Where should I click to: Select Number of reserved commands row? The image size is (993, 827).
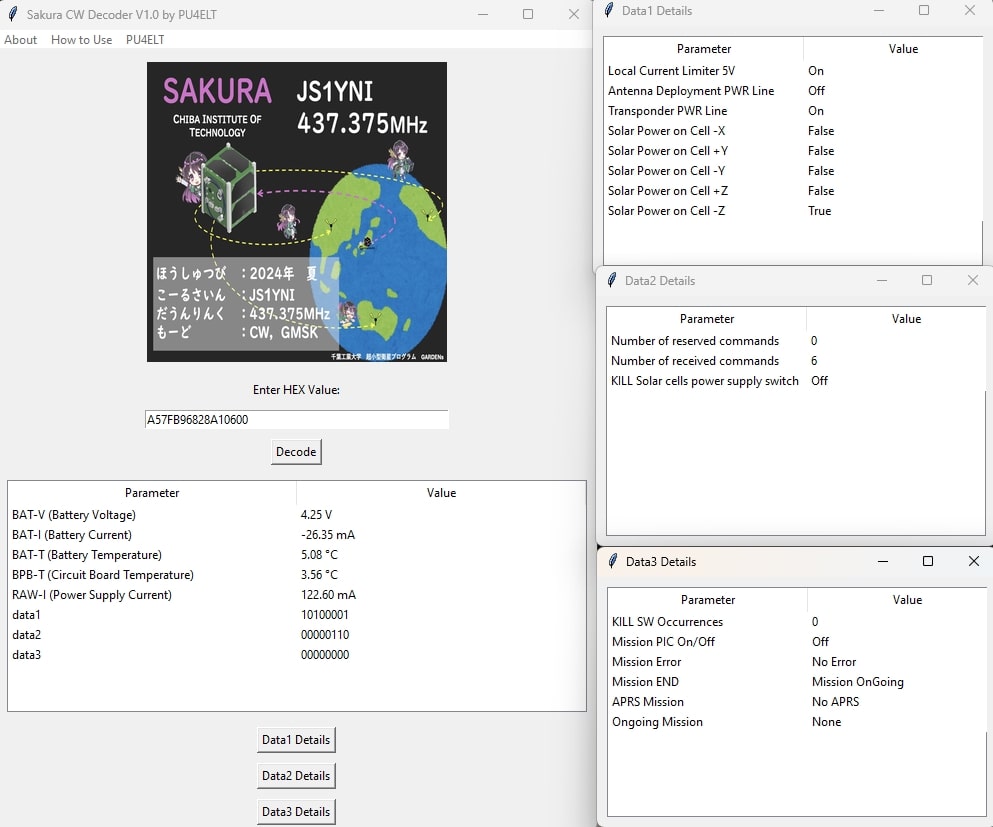click(x=796, y=341)
